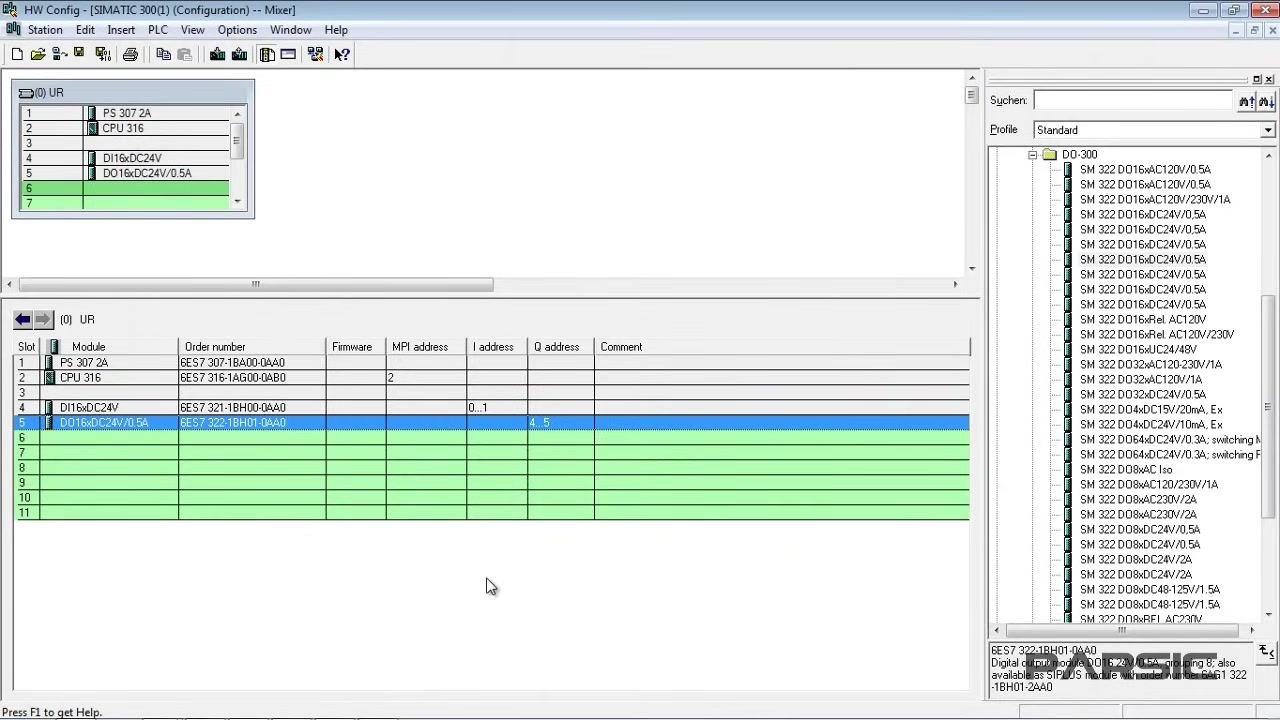Create a new station with the New icon

(x=17, y=54)
